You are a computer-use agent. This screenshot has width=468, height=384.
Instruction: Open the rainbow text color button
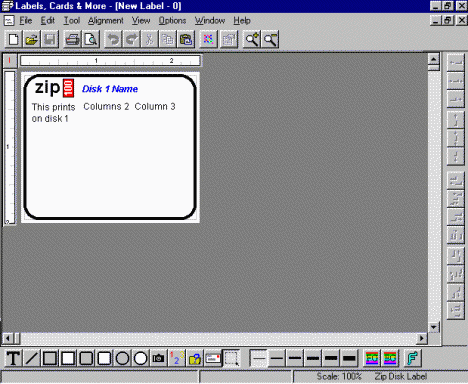point(372,359)
